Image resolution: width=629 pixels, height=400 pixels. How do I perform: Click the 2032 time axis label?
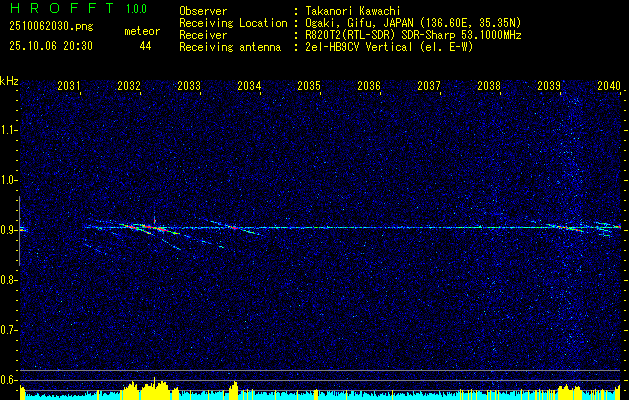129,86
